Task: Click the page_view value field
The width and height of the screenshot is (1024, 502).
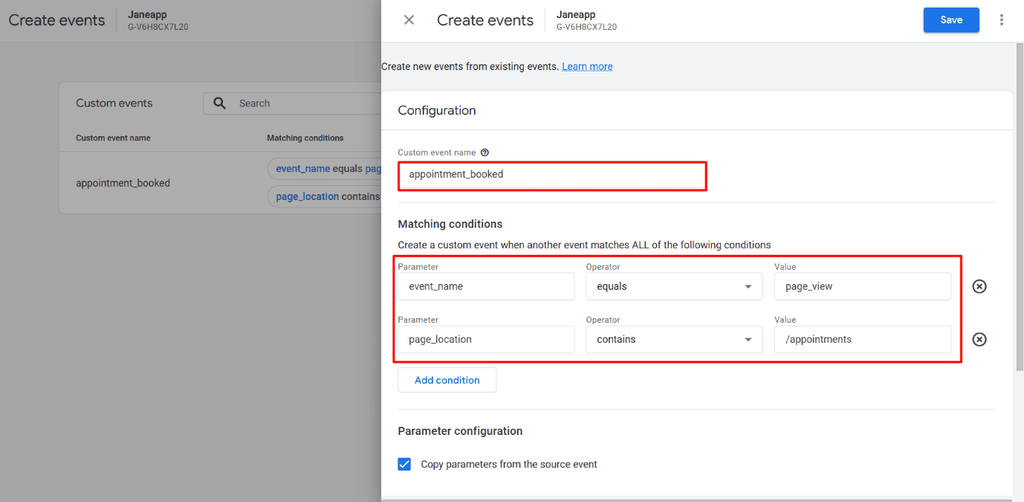Action: tap(863, 286)
